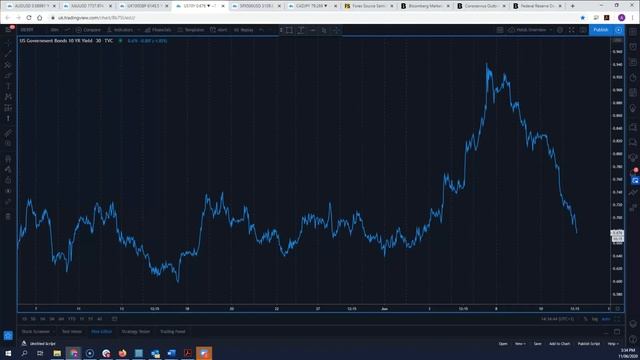The width and height of the screenshot is (640, 360).
Task: Click the 14:34:44 UTC timezone clock
Action: tap(558, 319)
